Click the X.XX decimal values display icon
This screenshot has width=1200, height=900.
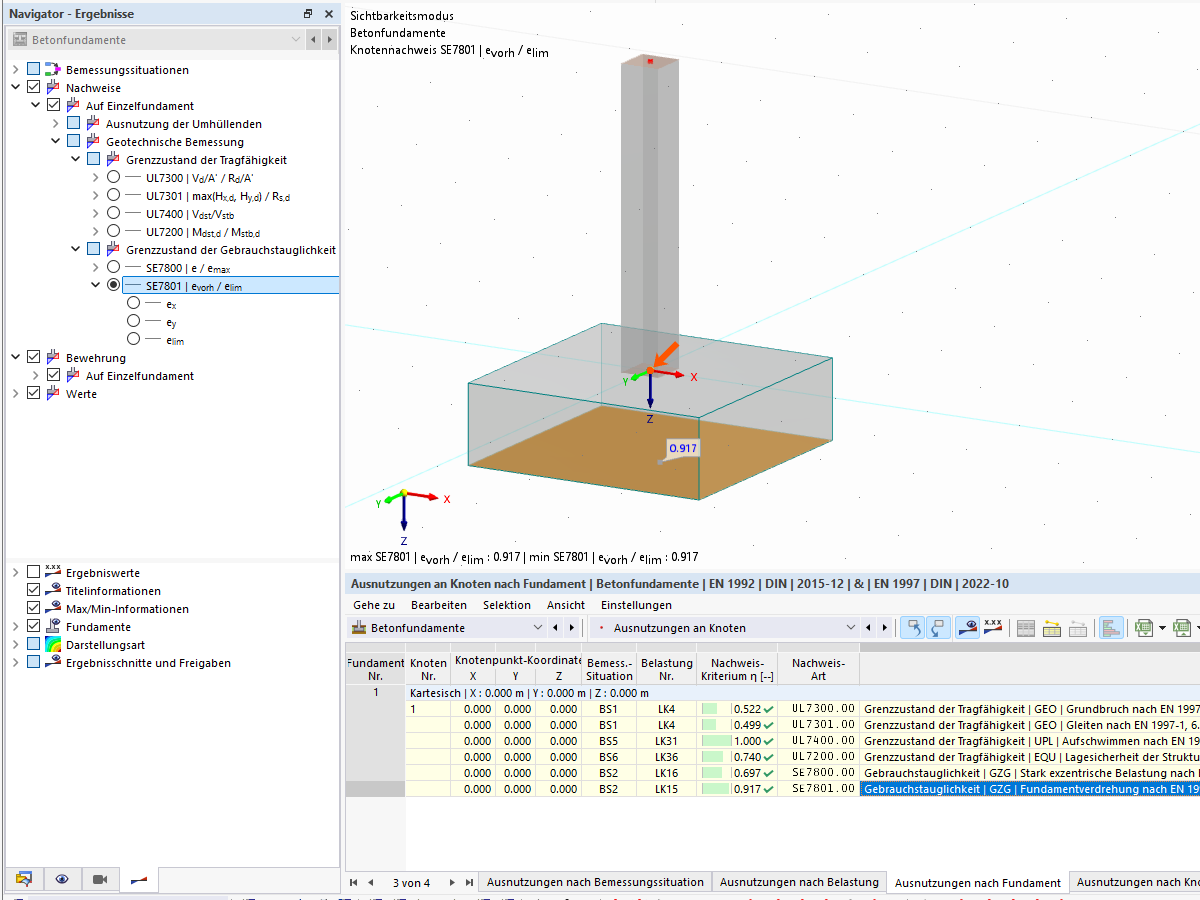coord(992,627)
